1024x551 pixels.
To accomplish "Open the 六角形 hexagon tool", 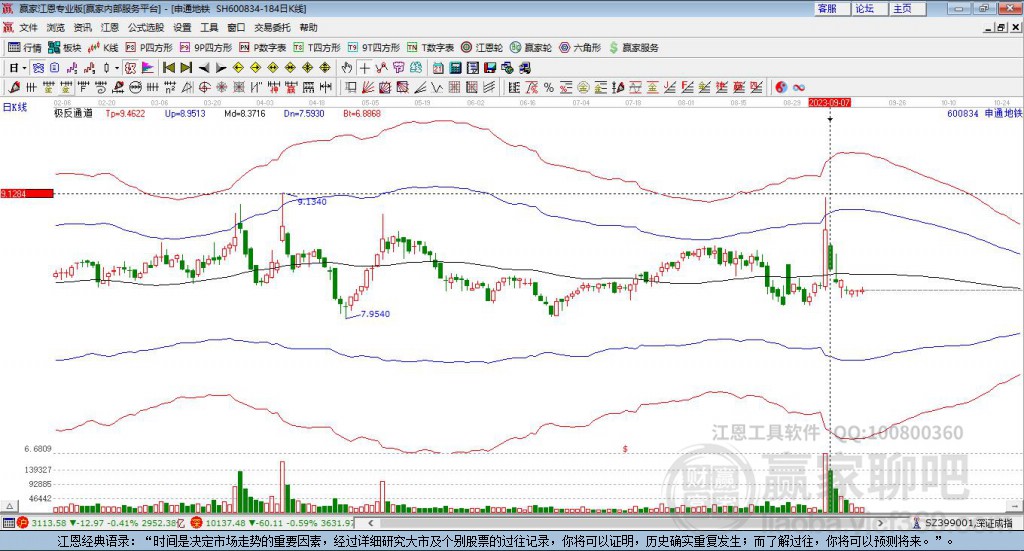I will pos(581,48).
